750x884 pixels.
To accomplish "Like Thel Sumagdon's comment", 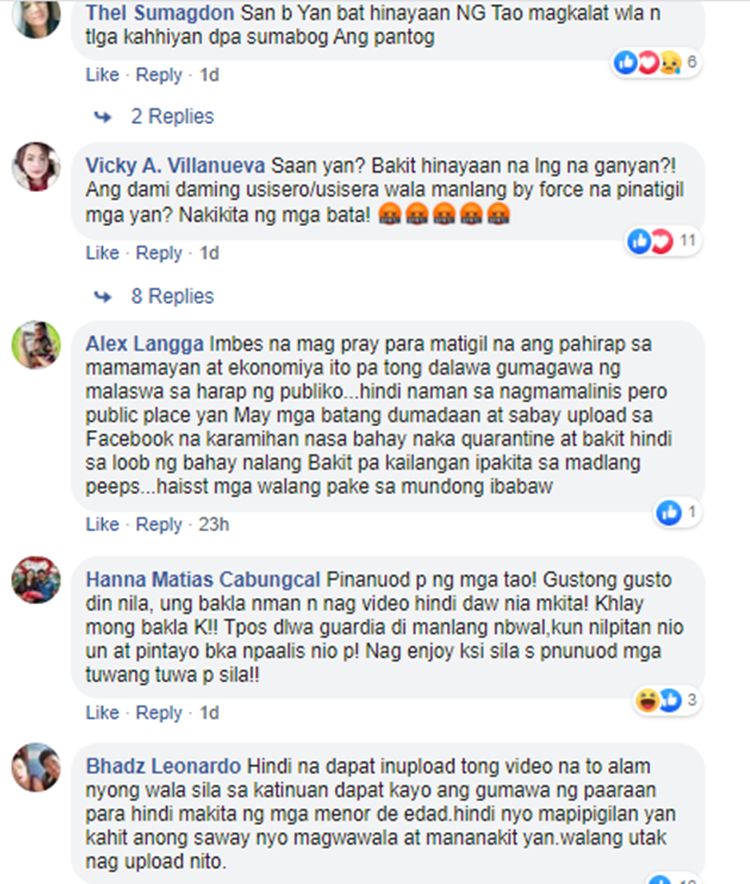I will tap(103, 74).
